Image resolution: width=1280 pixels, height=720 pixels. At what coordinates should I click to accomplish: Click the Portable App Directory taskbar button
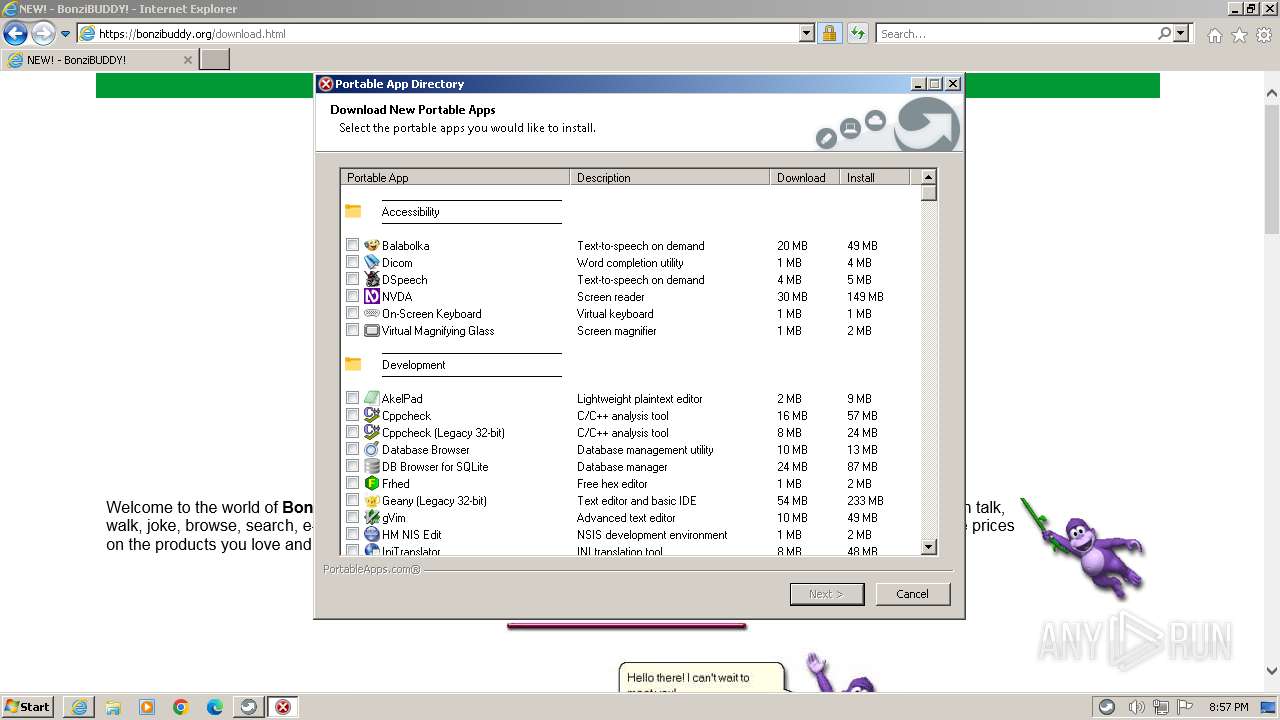point(283,707)
